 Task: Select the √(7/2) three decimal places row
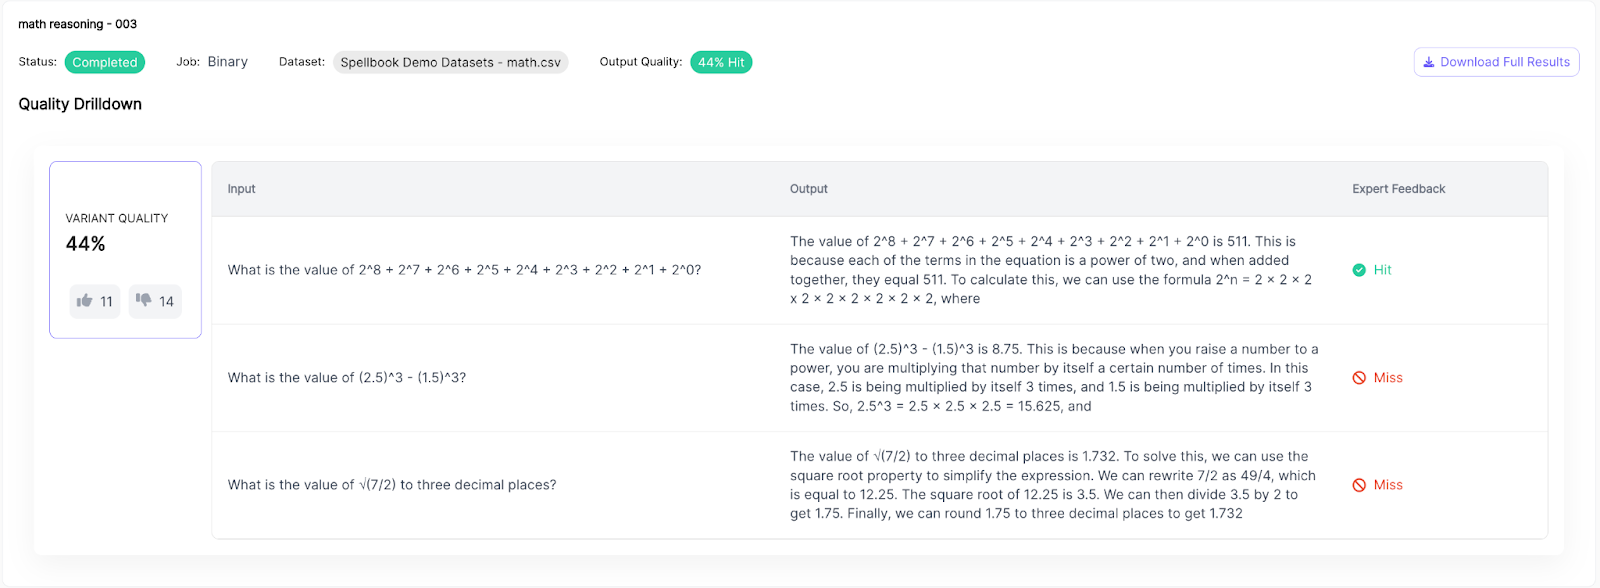(880, 485)
